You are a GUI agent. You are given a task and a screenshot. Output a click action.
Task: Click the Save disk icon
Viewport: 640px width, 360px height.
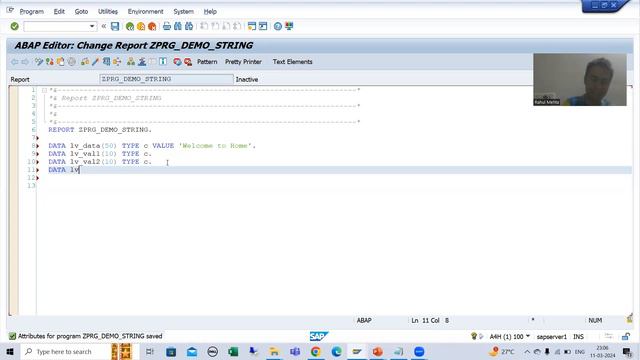[x=115, y=26]
